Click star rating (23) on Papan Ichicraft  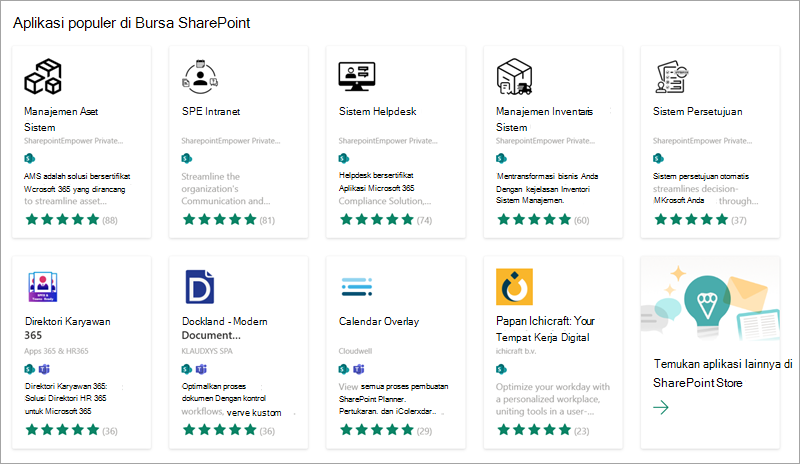pyautogui.click(x=543, y=430)
